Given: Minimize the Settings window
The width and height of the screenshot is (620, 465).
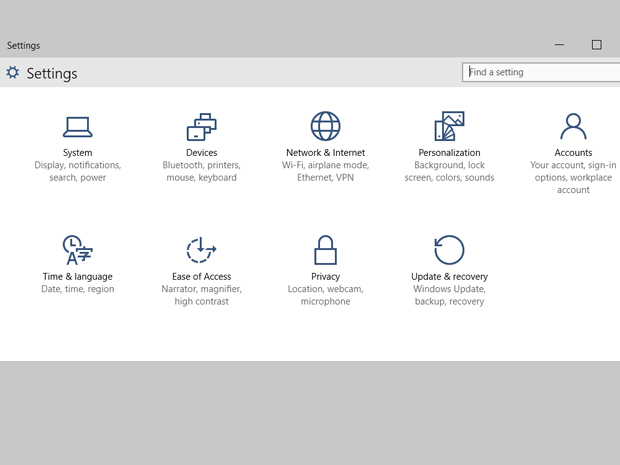Looking at the screenshot, I should click(x=559, y=45).
